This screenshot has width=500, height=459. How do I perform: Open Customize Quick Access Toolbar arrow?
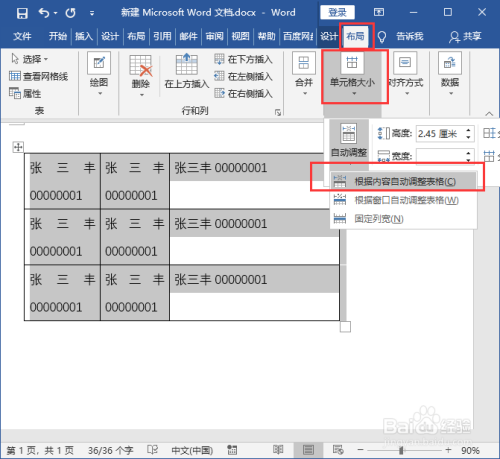coord(92,13)
